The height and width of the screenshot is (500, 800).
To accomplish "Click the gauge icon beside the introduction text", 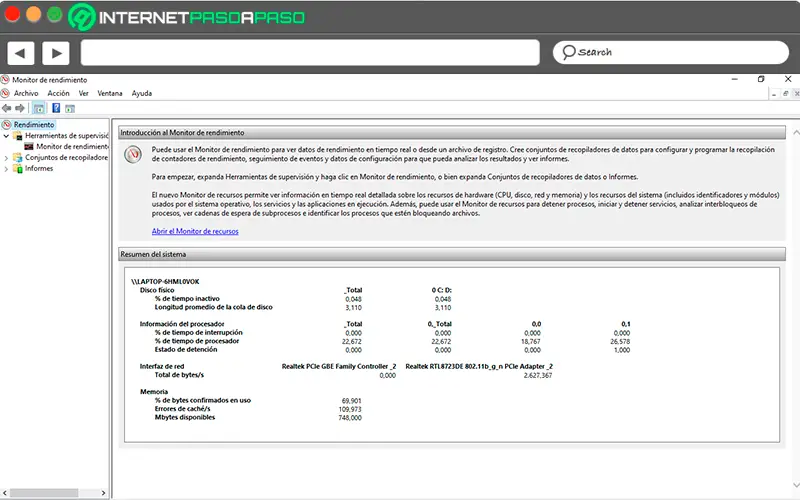I will [133, 154].
